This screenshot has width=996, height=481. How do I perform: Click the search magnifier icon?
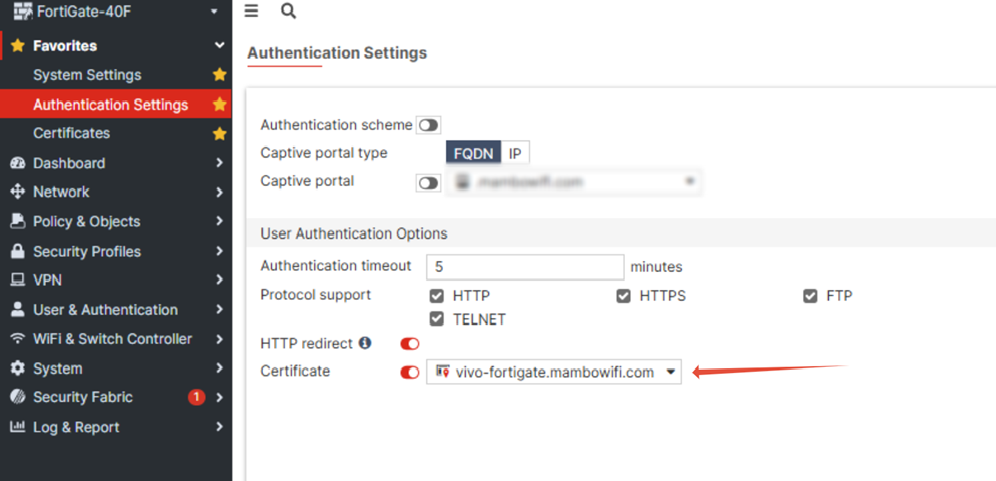coord(288,11)
